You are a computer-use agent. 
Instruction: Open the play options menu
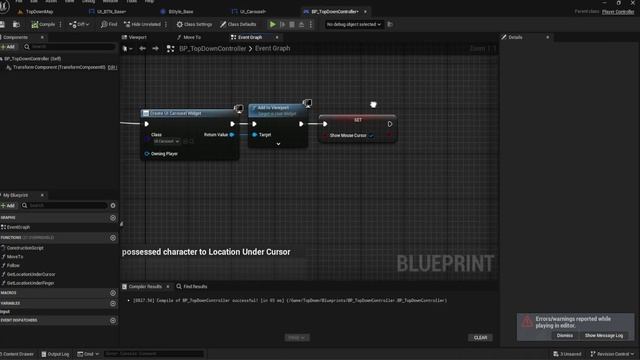click(311, 24)
